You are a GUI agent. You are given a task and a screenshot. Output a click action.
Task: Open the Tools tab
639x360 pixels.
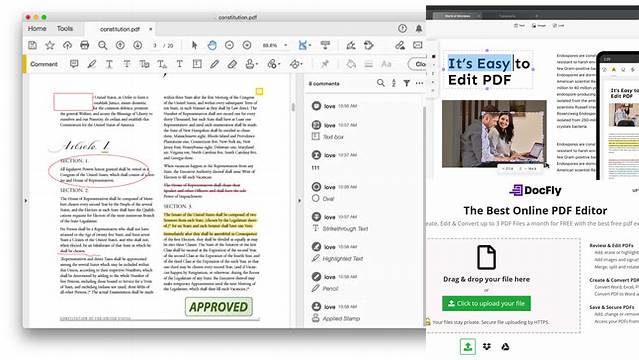65,29
